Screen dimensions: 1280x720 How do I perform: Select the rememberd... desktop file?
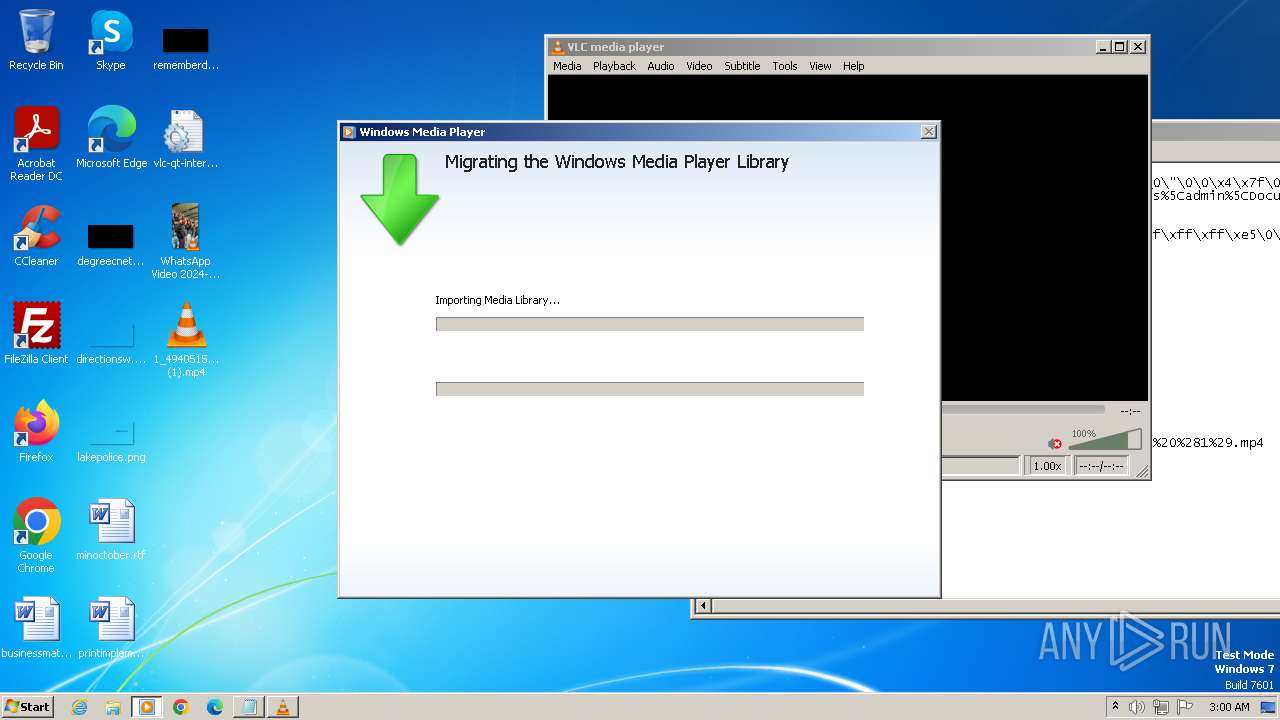point(185,48)
